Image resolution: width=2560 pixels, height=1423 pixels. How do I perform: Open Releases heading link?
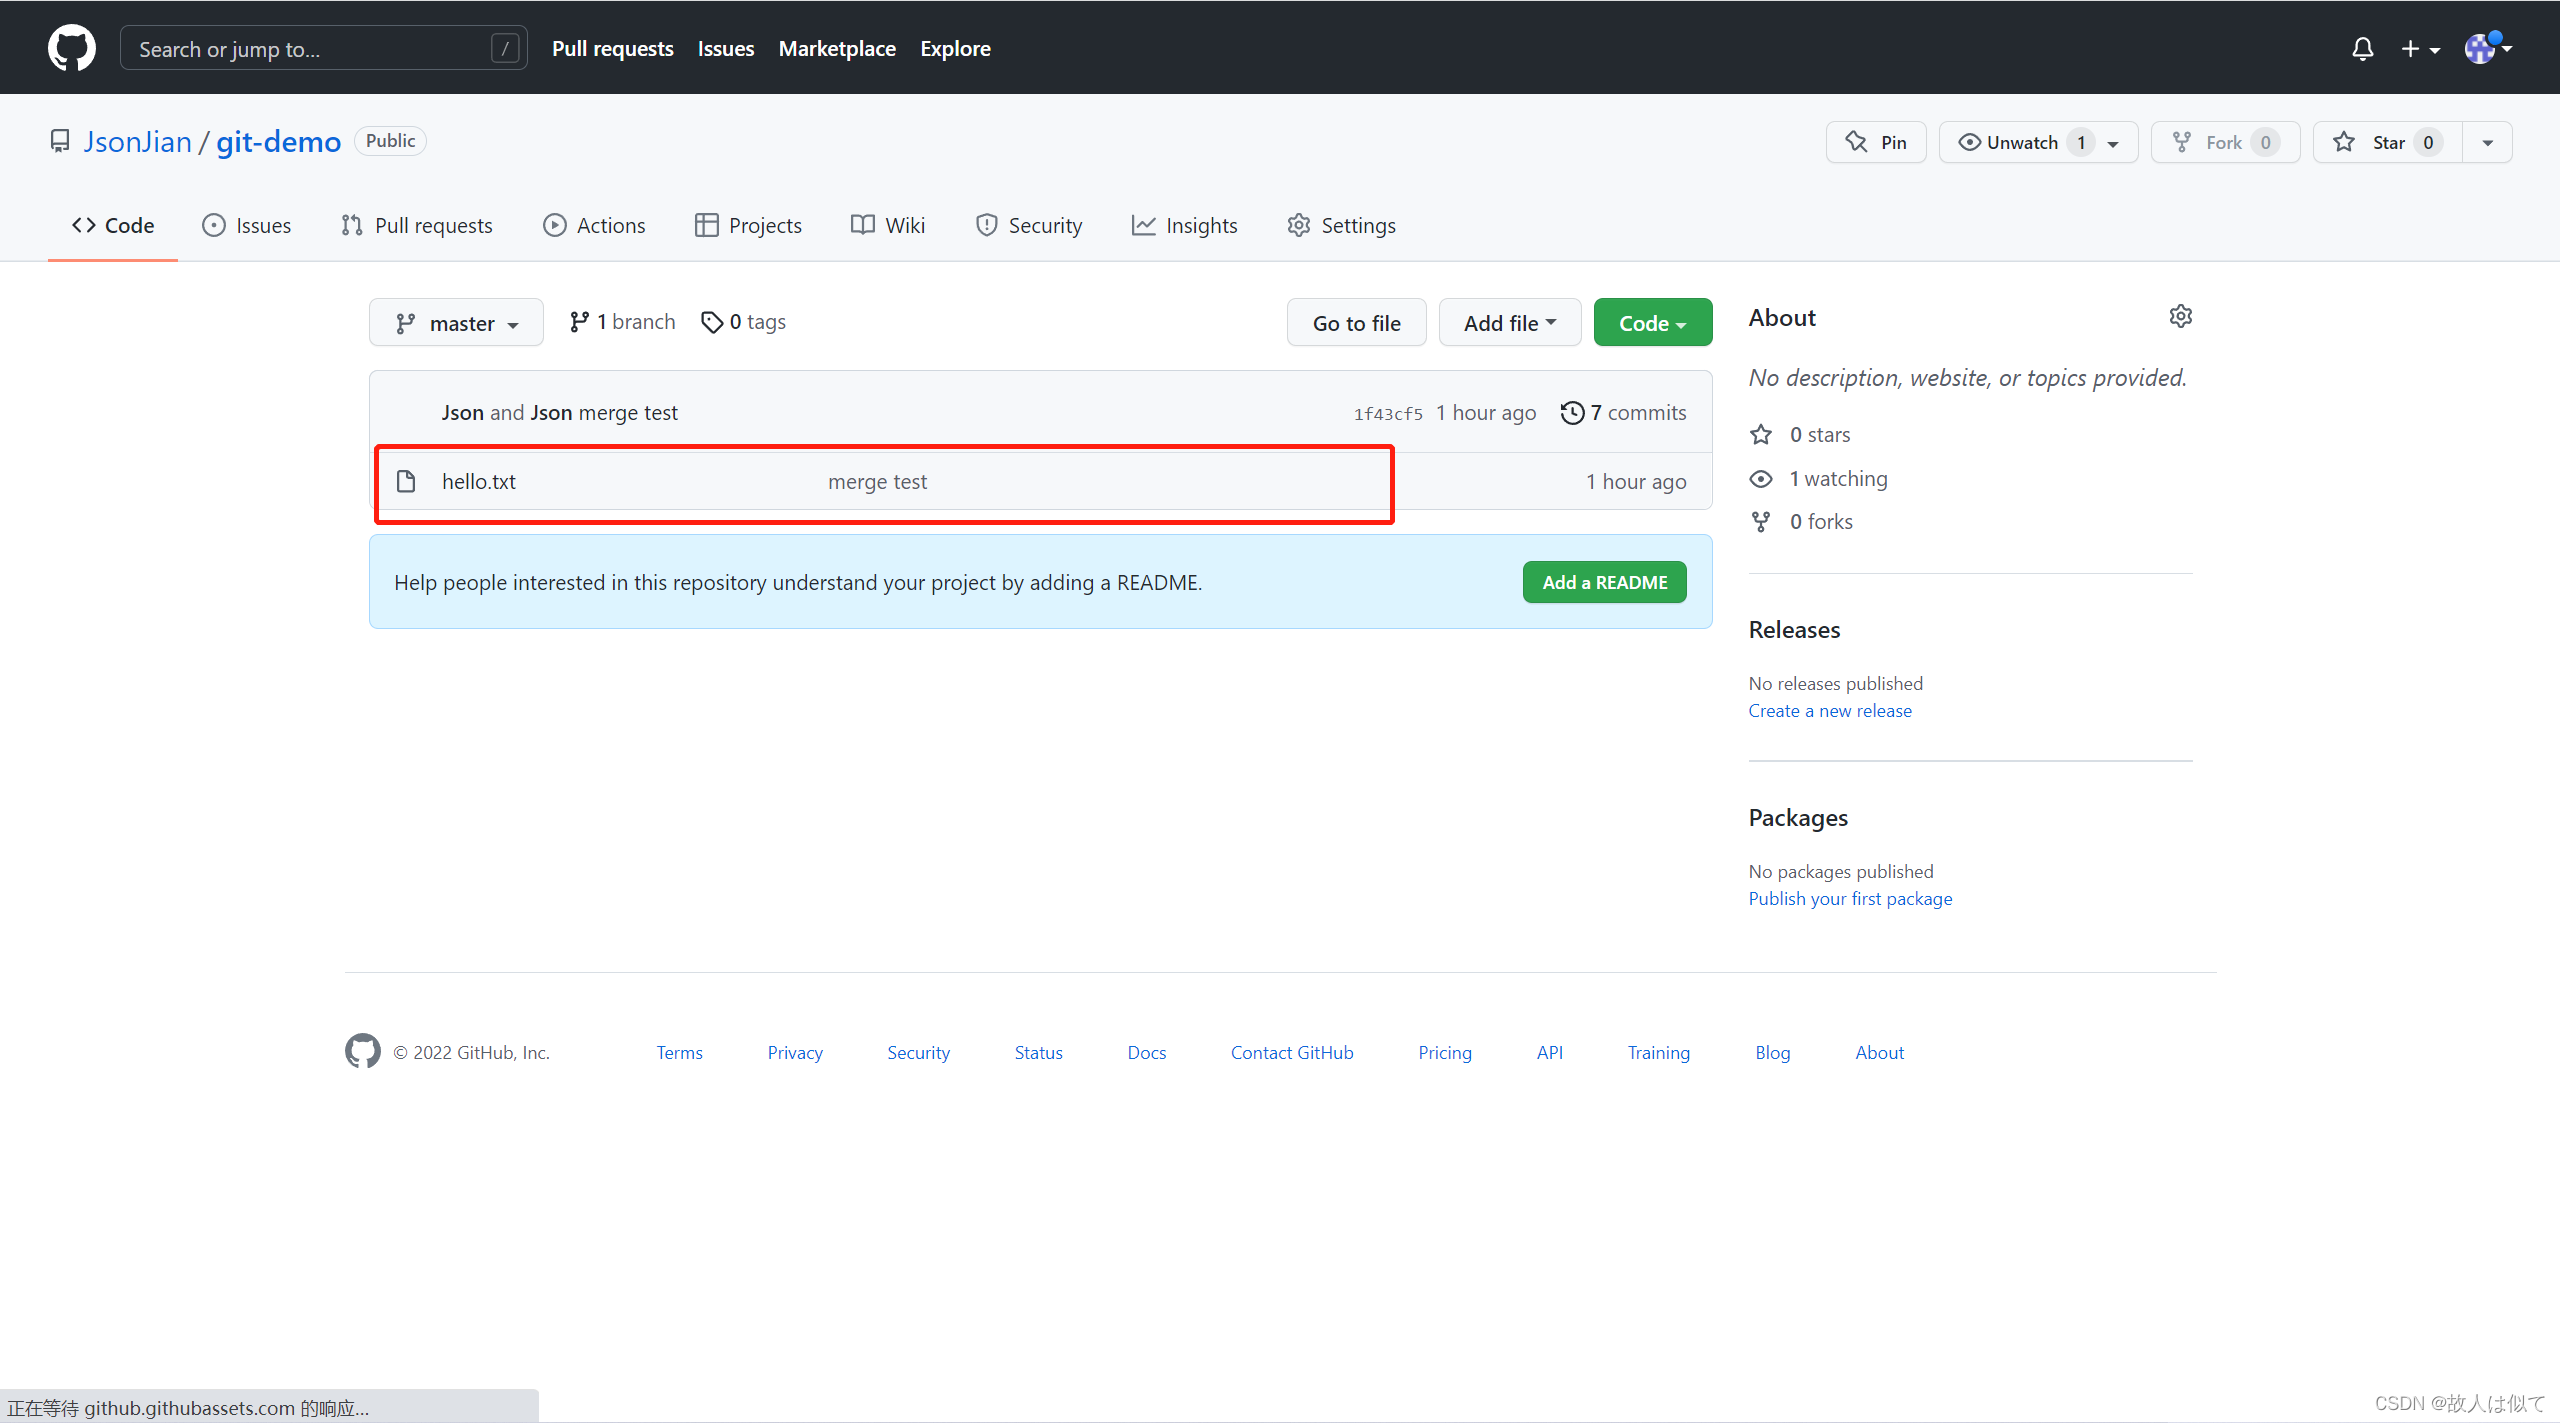[1794, 630]
